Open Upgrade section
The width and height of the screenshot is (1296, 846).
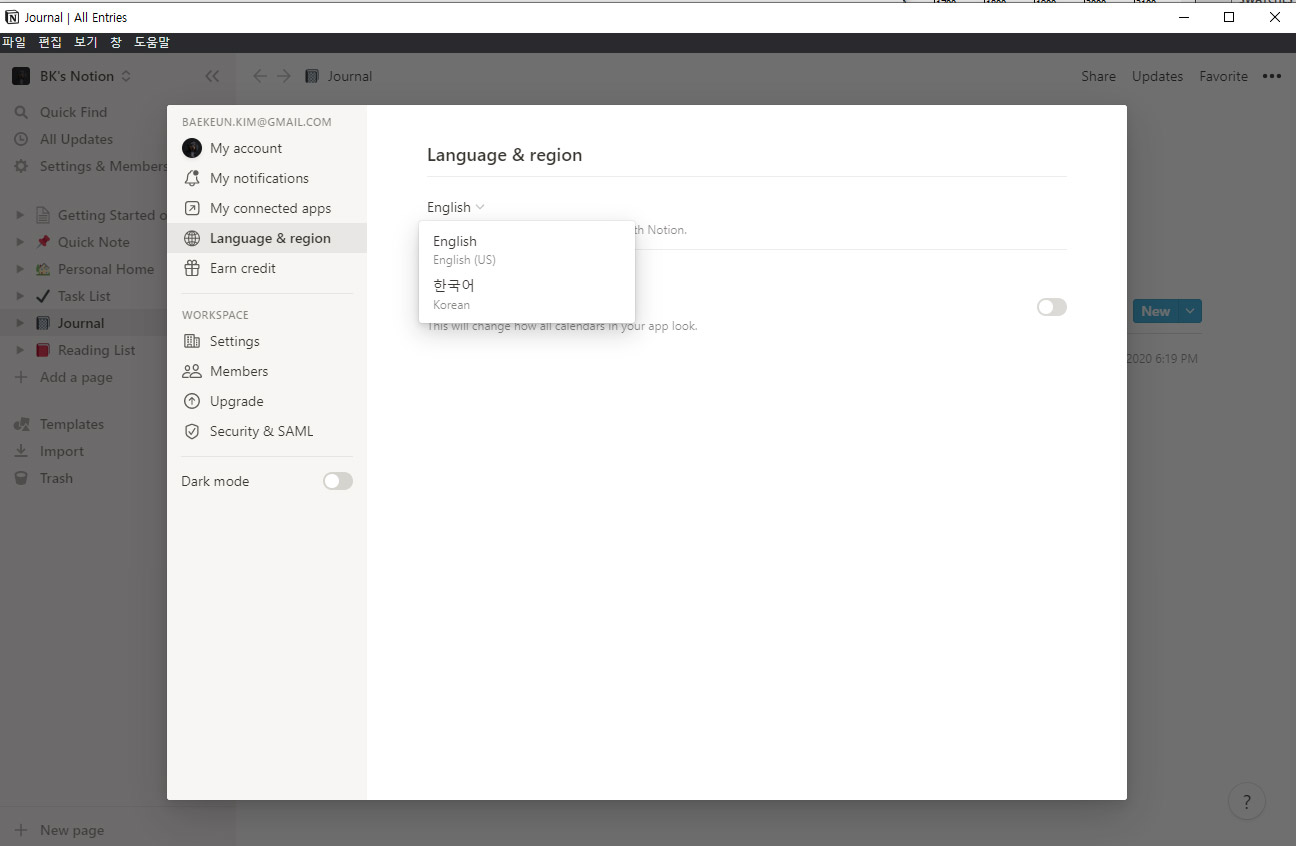[267, 401]
